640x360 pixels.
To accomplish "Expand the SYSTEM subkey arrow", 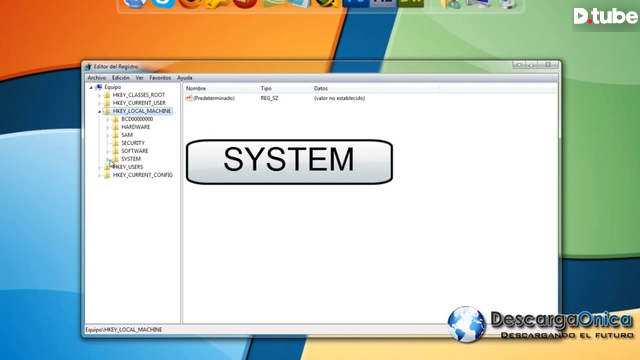I will point(108,159).
